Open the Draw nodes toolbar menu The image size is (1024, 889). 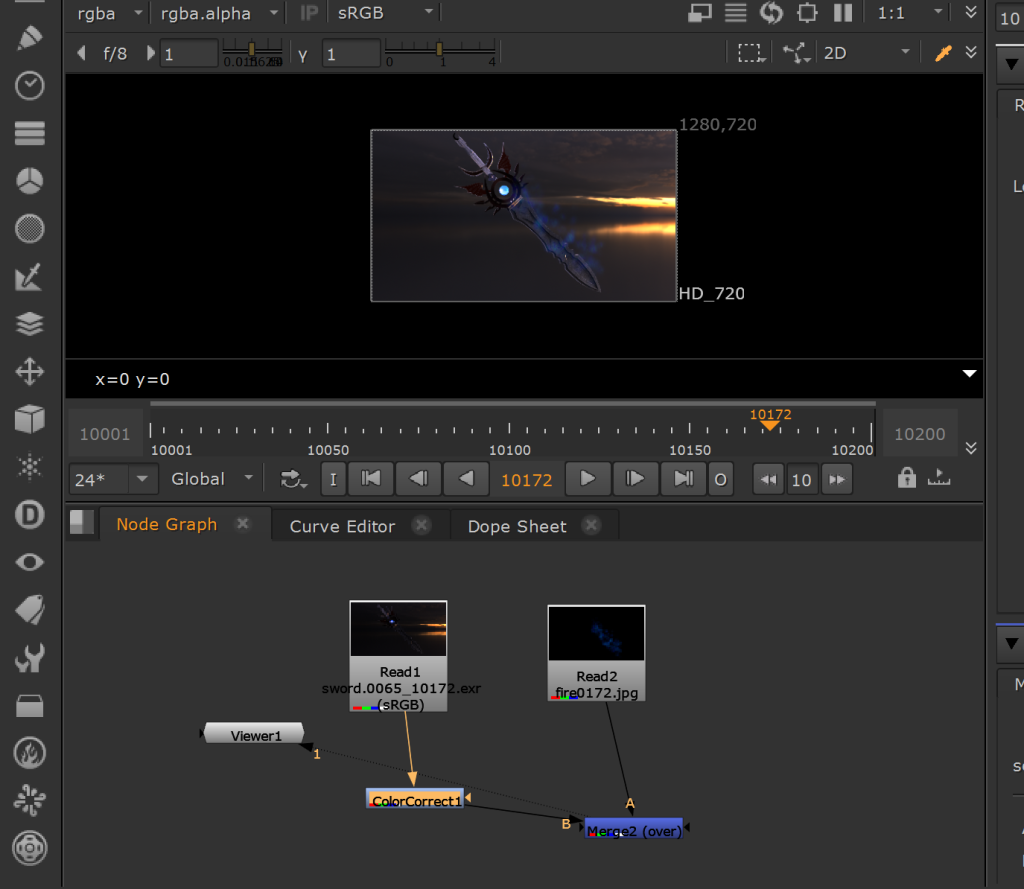coord(30,38)
